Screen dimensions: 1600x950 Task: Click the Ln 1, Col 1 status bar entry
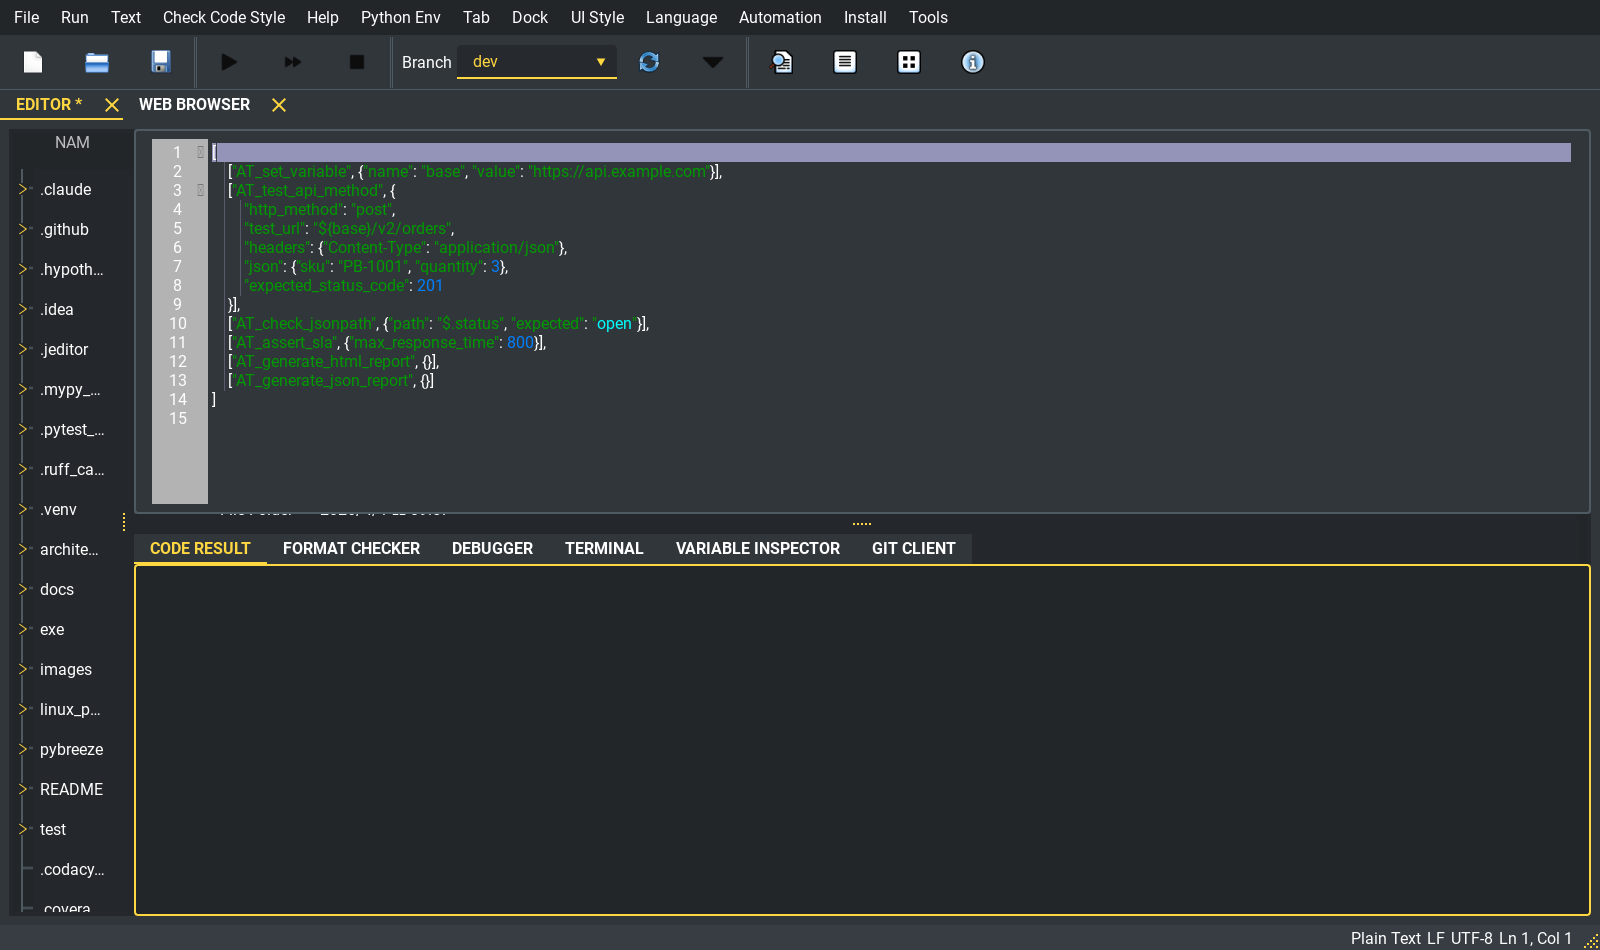pos(1535,938)
